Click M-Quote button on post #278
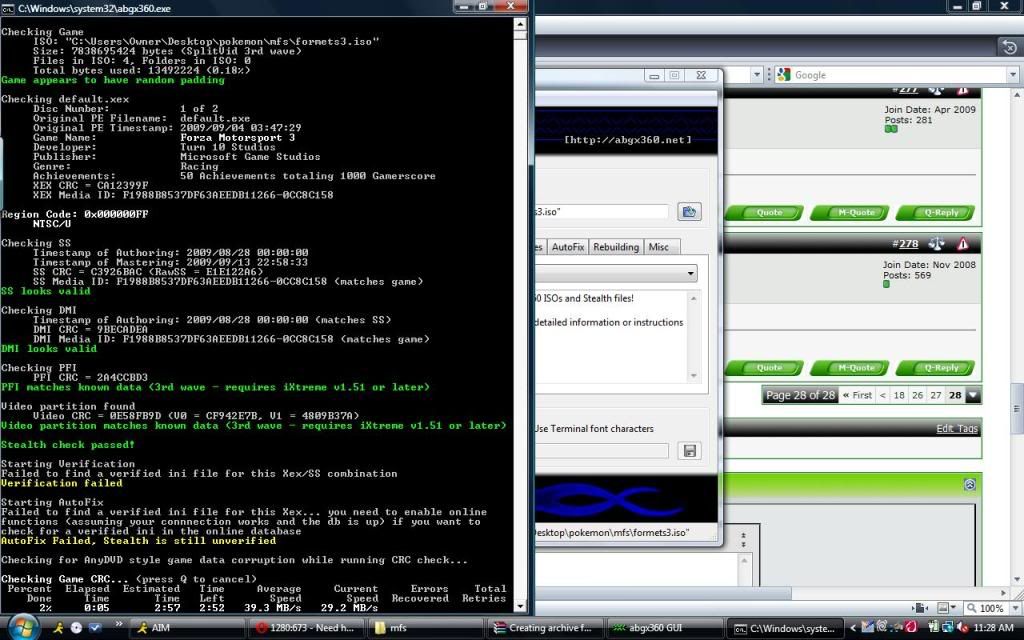The image size is (1024, 640). 850,368
